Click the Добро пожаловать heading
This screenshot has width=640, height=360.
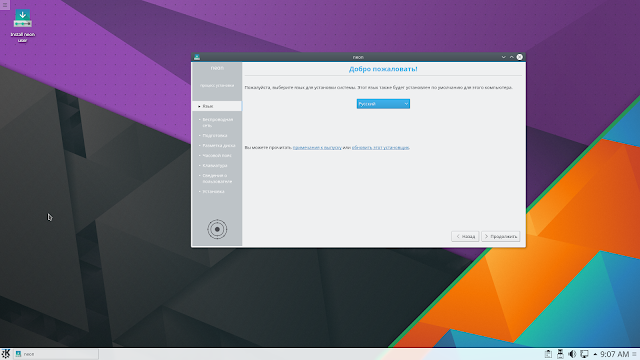(x=383, y=69)
